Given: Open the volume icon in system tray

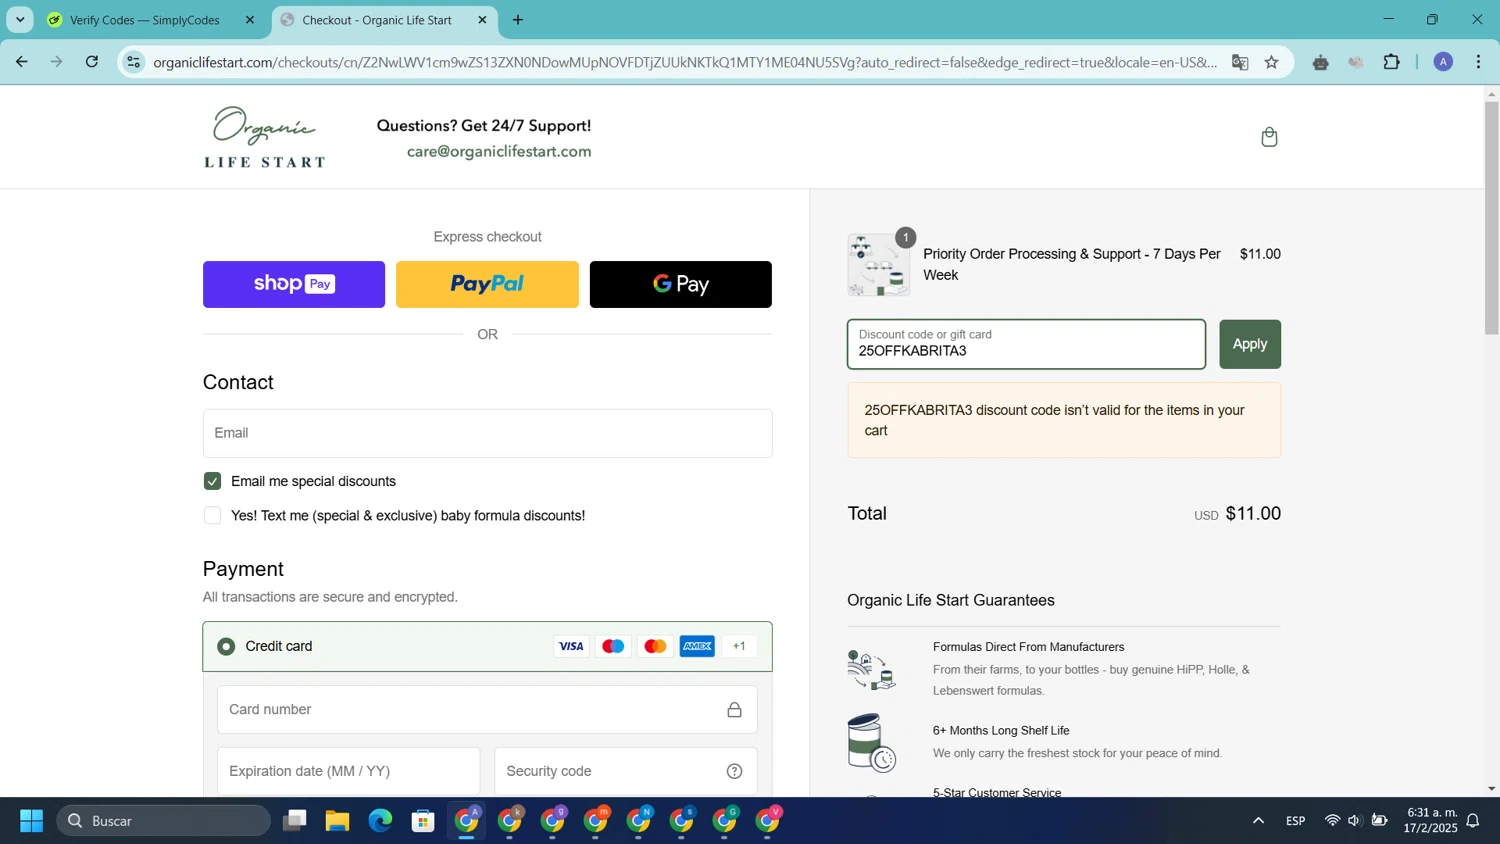Looking at the screenshot, I should coord(1354,821).
